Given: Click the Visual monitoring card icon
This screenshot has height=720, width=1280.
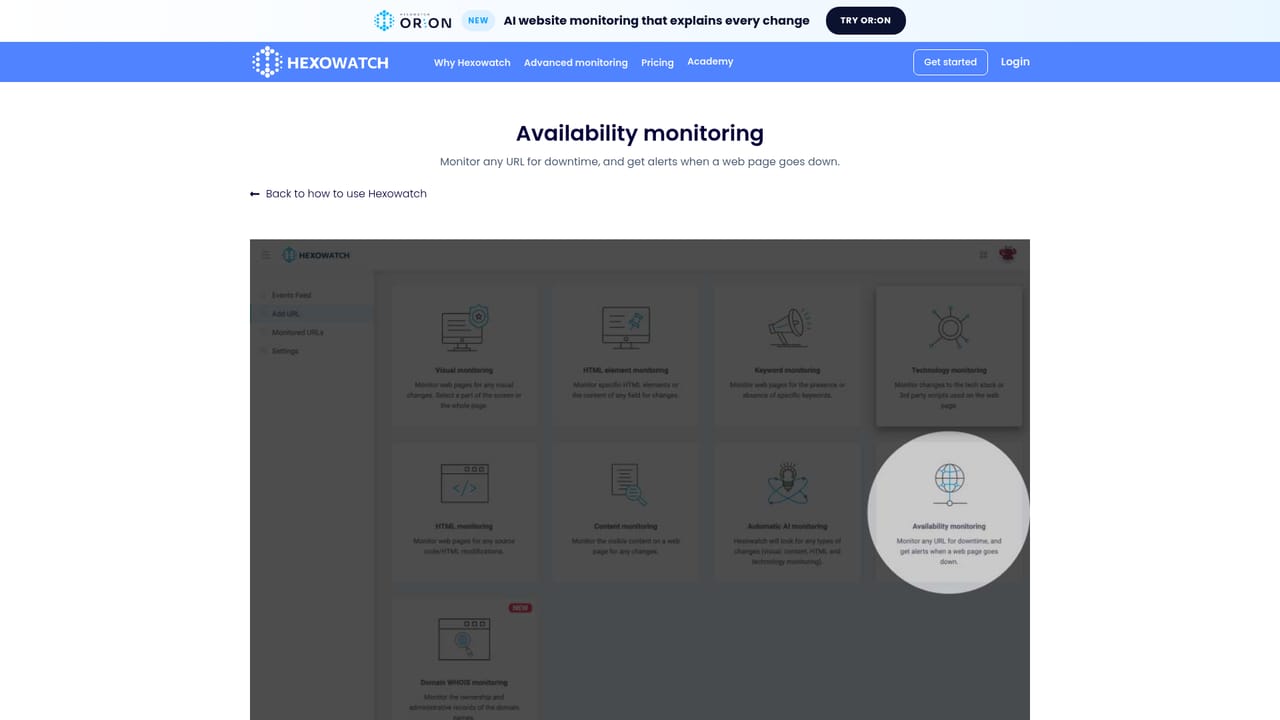Looking at the screenshot, I should [465, 329].
